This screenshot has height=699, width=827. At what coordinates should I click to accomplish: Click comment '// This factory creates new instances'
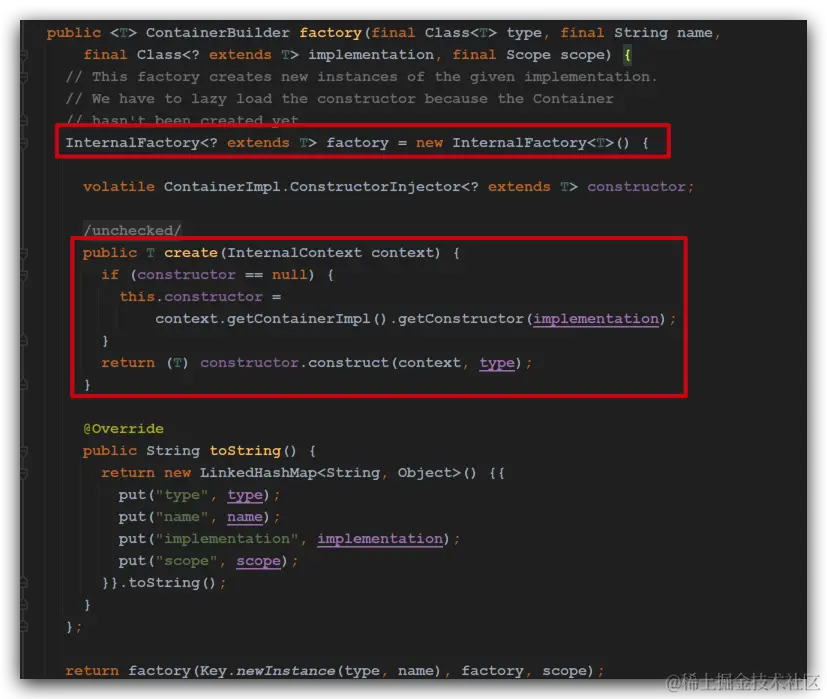coord(361,77)
